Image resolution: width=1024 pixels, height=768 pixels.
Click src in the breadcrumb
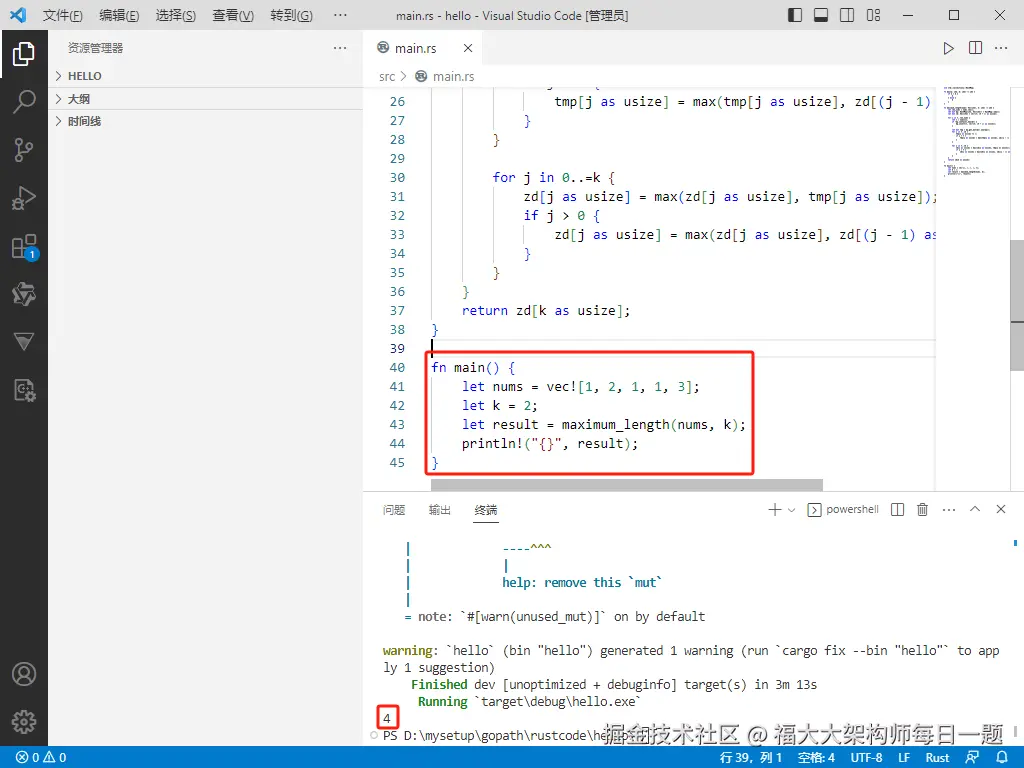(x=387, y=76)
